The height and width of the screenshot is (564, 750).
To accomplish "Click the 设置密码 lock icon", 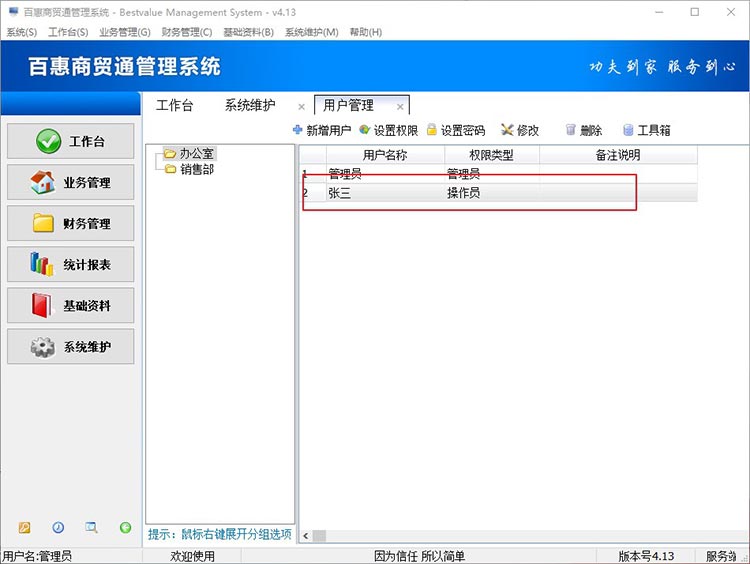I will tap(432, 130).
